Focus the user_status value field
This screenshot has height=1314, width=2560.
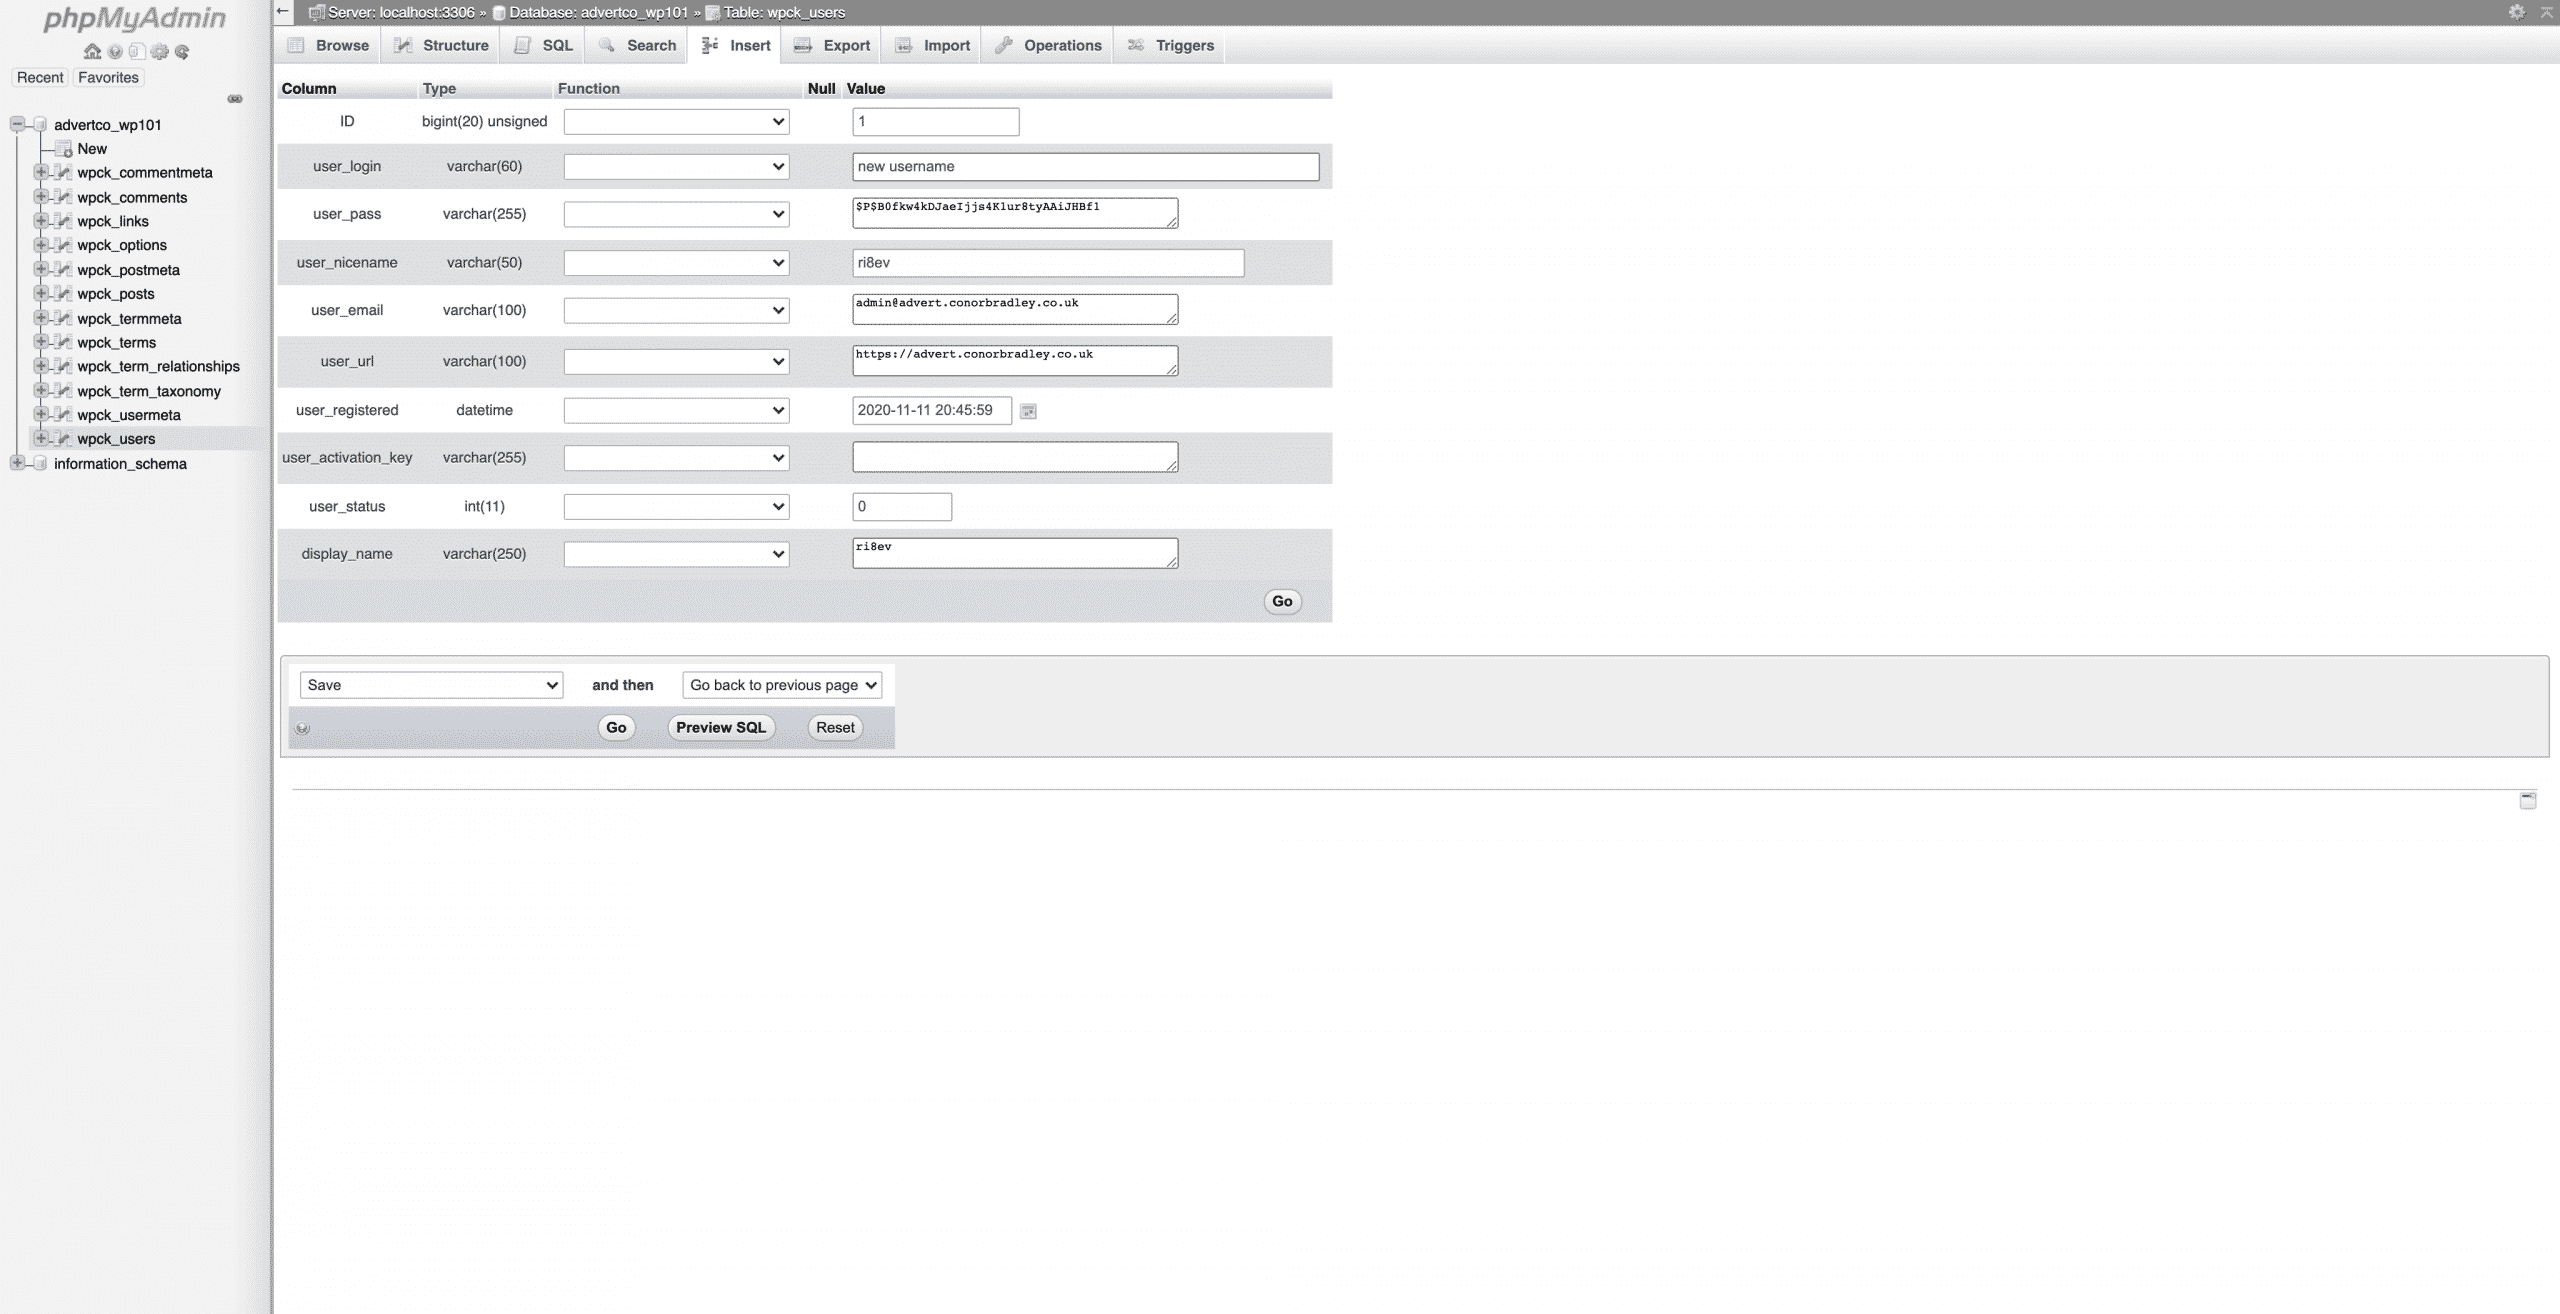tap(902, 507)
